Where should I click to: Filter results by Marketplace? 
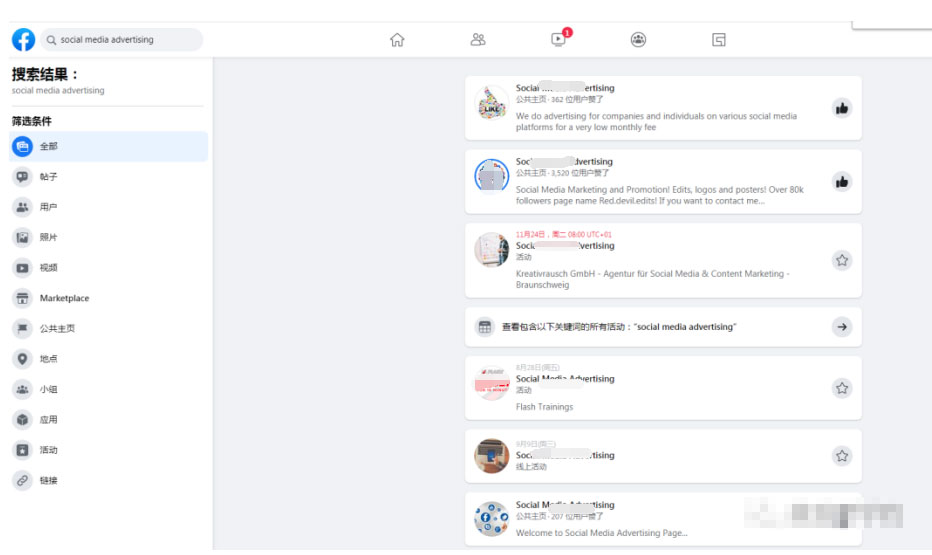[x=64, y=298]
